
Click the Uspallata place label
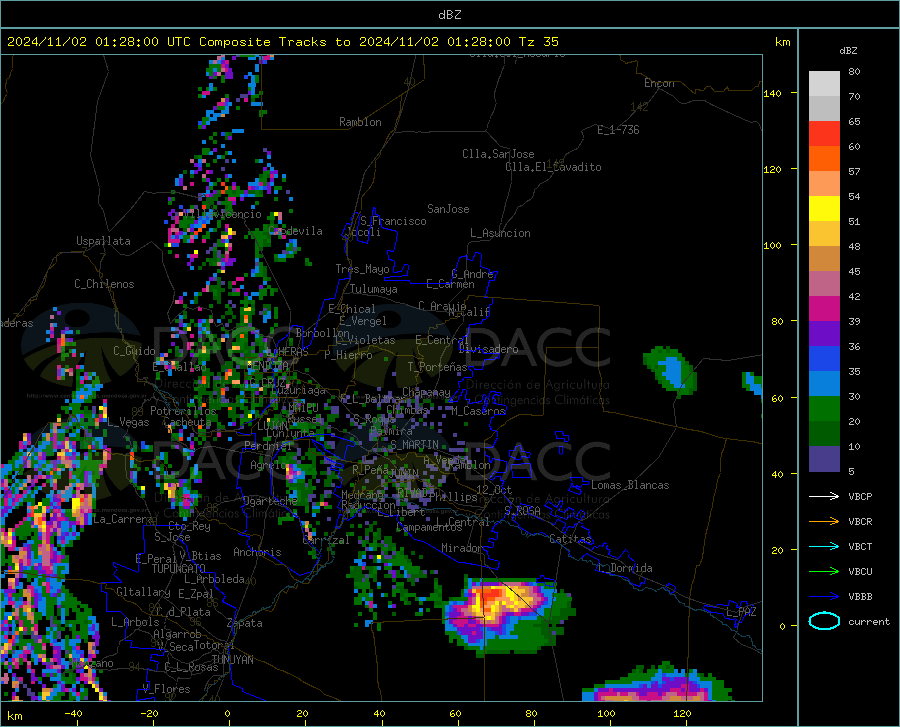(x=103, y=241)
